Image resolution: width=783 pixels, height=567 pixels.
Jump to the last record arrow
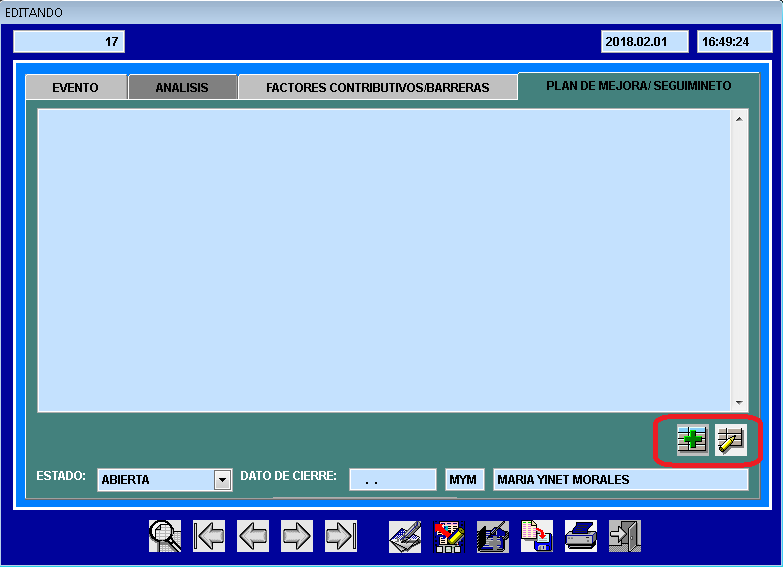click(341, 536)
